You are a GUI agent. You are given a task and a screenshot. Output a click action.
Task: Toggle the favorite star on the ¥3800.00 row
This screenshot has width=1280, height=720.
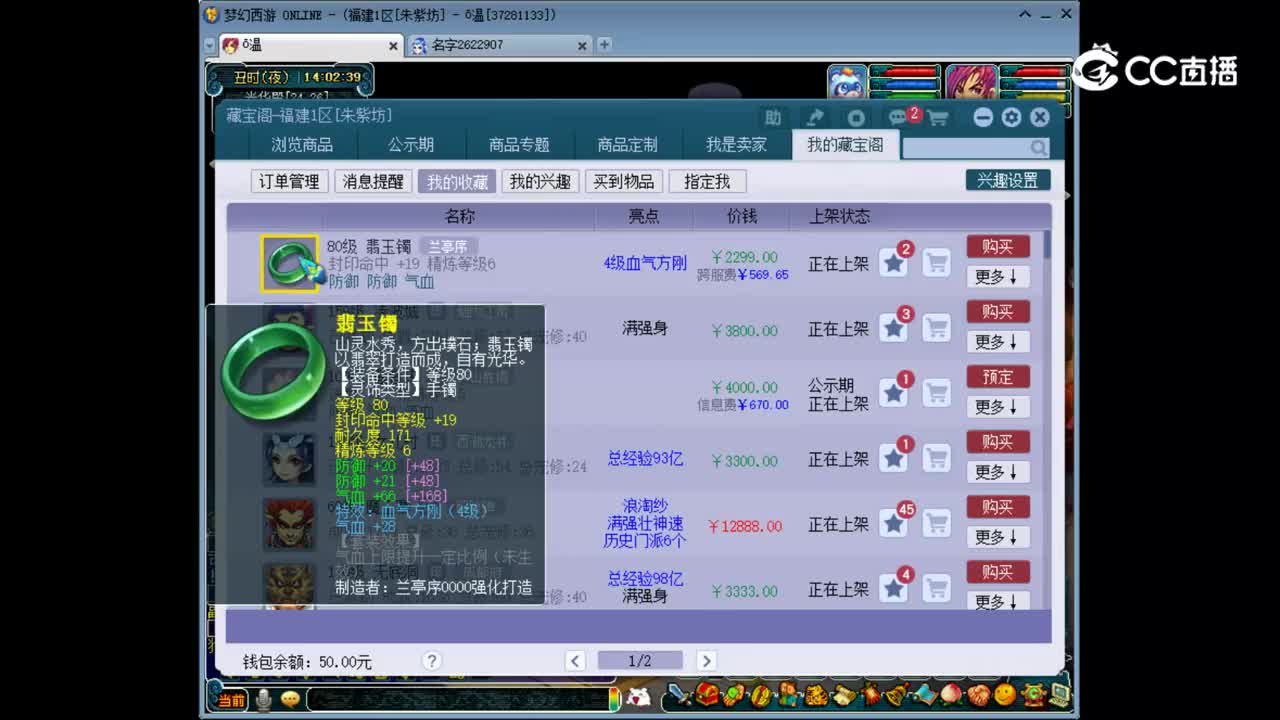894,328
